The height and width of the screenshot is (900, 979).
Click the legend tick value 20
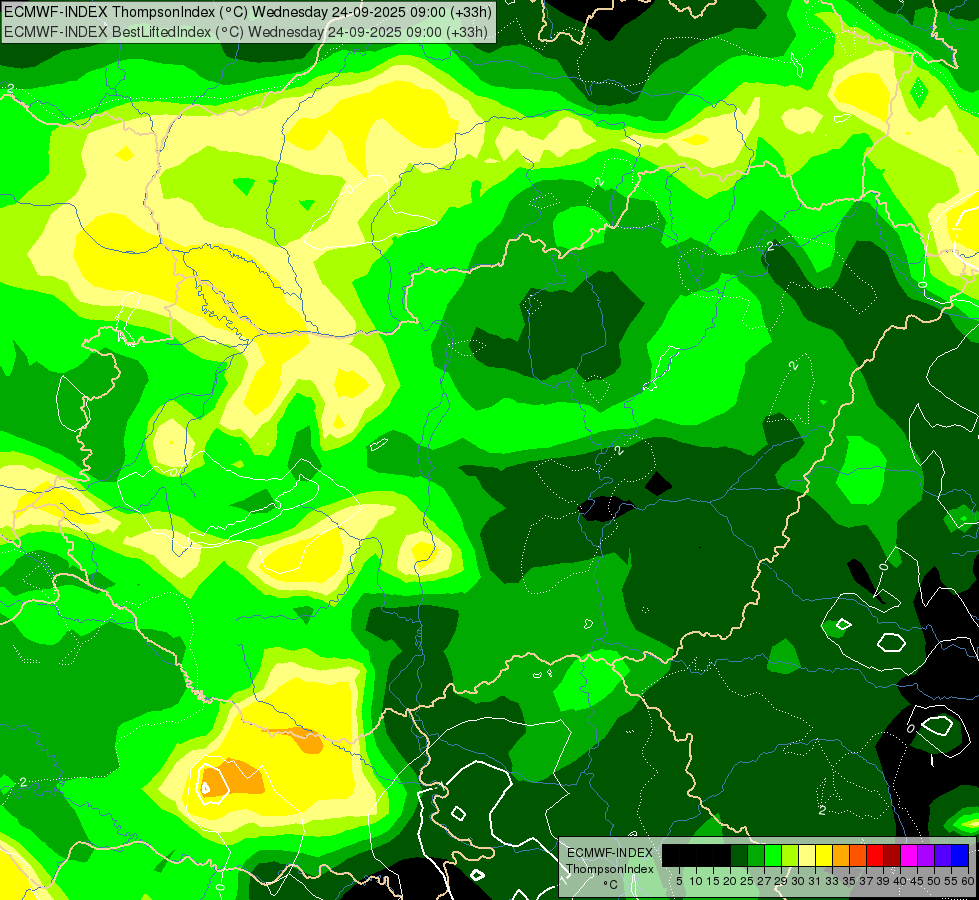pyautogui.click(x=730, y=881)
